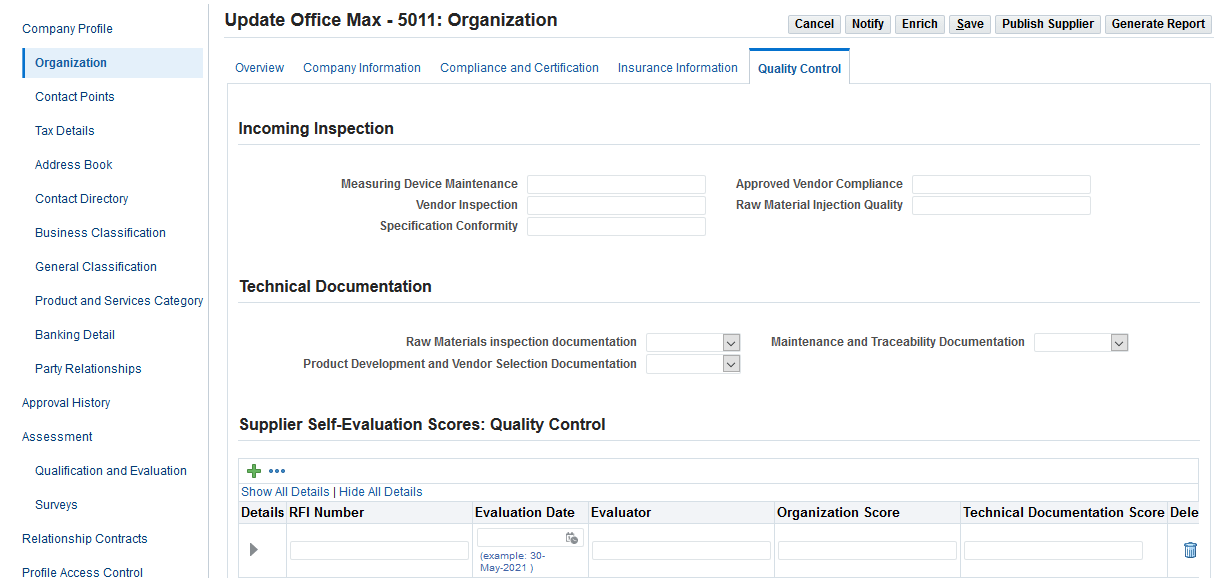Viewport: 1219px width, 578px height.
Task: Click the Raw Material Injection Quality field
Action: (x=1001, y=205)
